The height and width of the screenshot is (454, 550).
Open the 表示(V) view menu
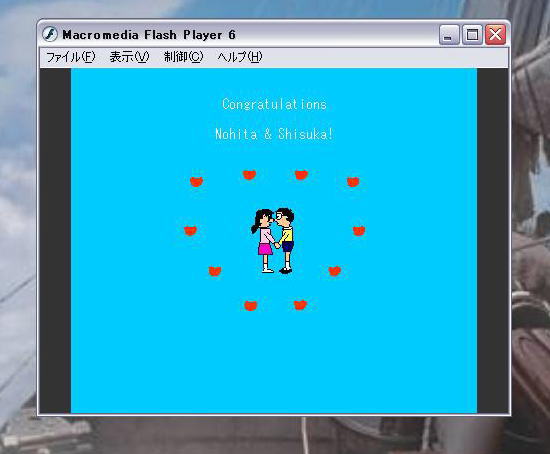coord(129,57)
